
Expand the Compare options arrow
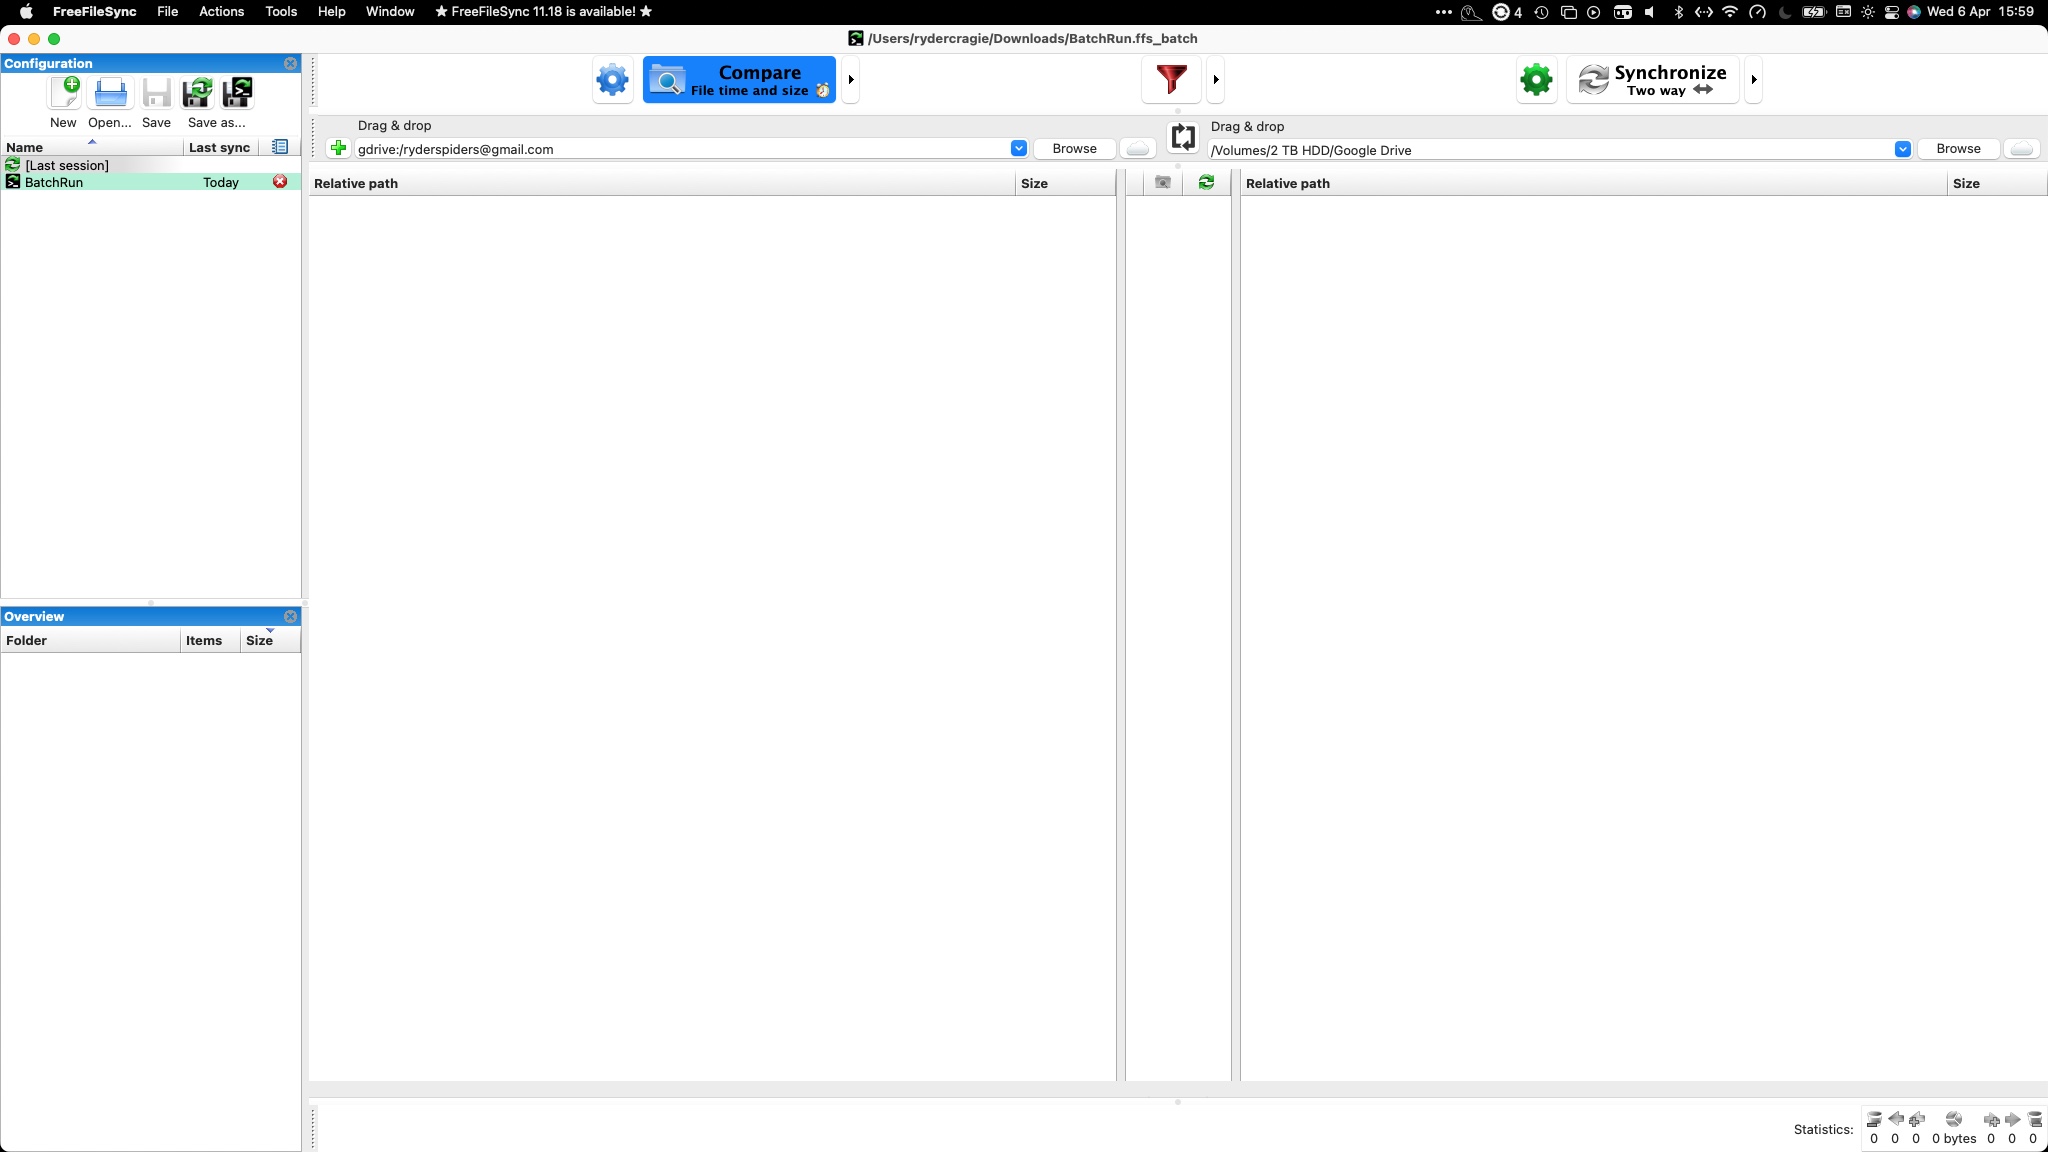tap(851, 80)
